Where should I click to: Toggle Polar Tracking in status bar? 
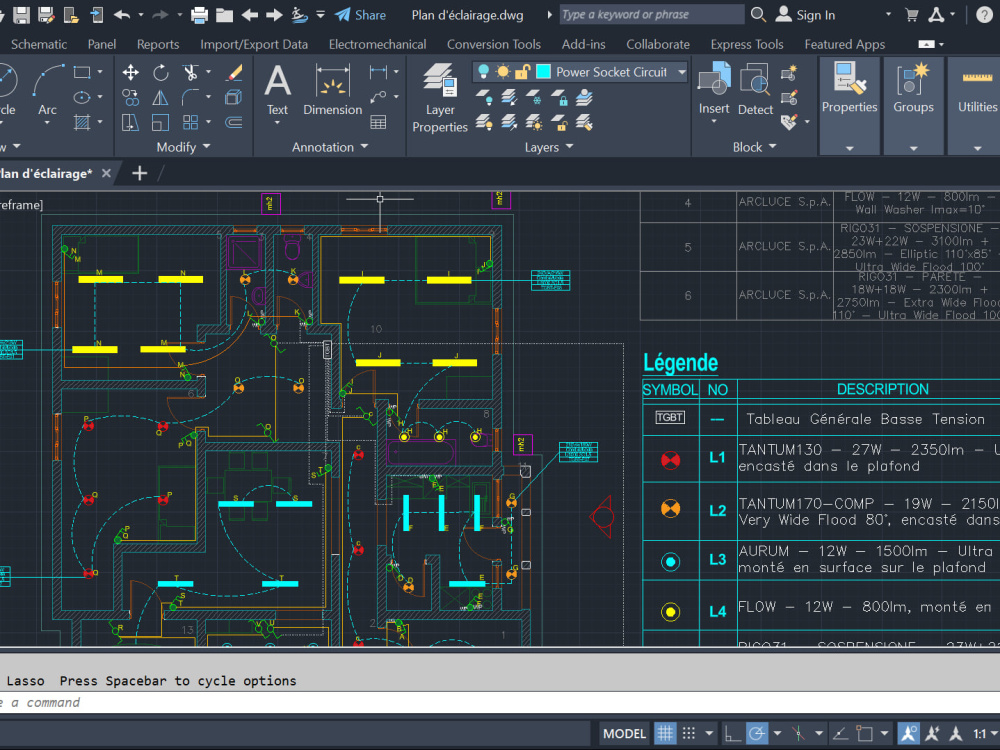point(757,733)
